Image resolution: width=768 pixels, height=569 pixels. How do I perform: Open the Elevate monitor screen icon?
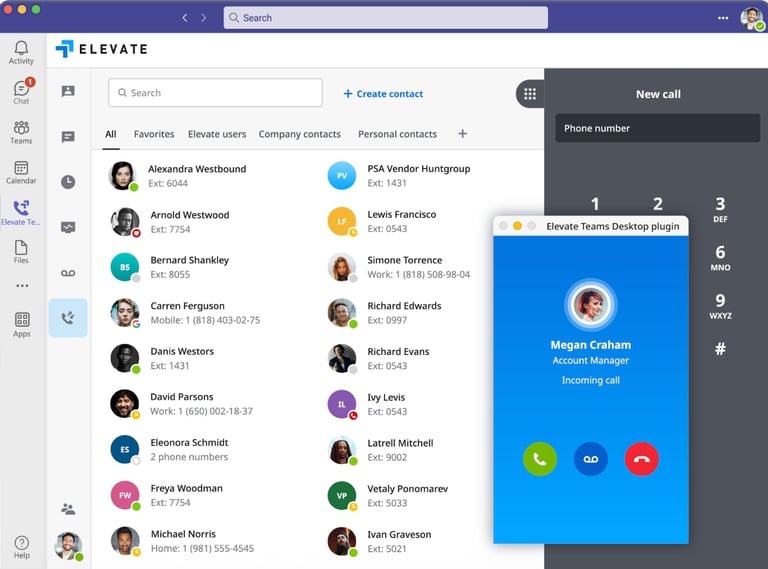68,227
